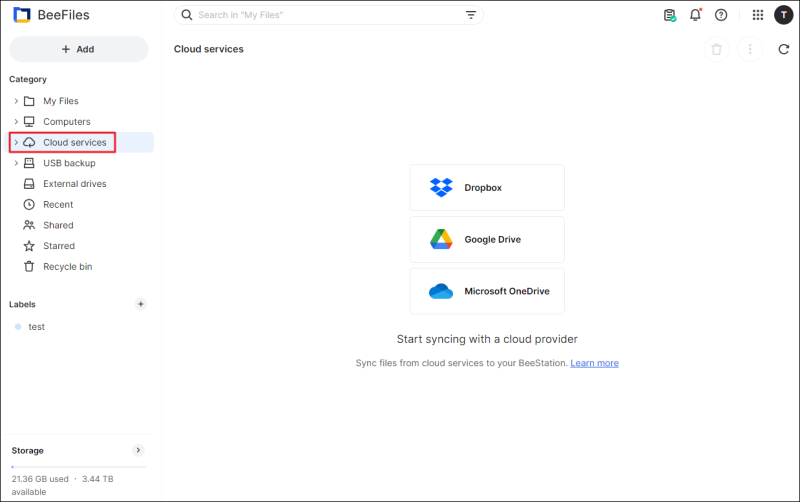Click the search magnifier icon
800x502 pixels.
point(187,15)
